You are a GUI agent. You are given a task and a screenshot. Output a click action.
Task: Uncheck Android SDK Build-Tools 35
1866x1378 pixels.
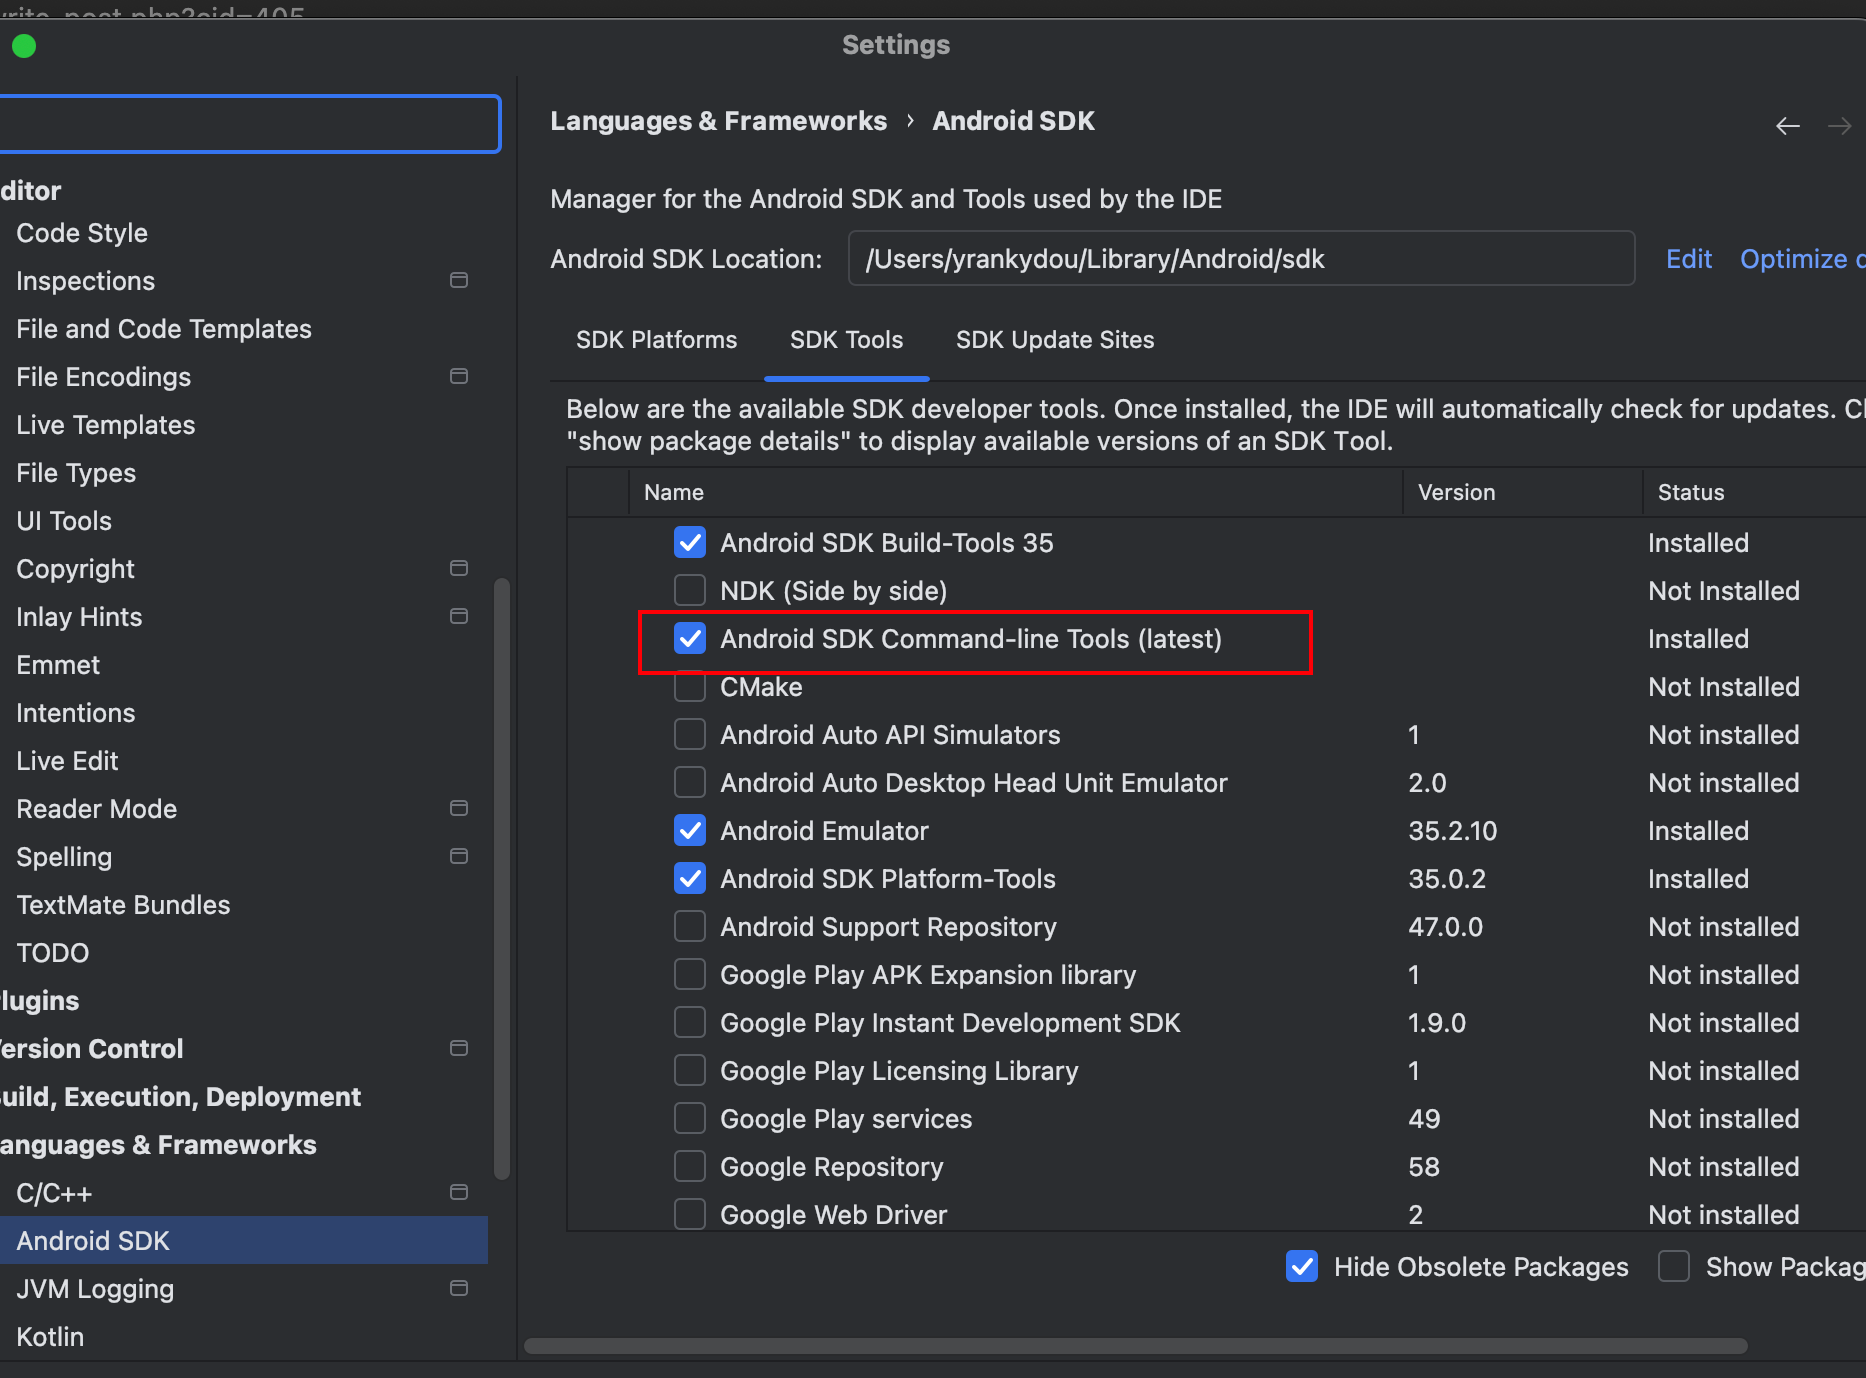(x=690, y=542)
